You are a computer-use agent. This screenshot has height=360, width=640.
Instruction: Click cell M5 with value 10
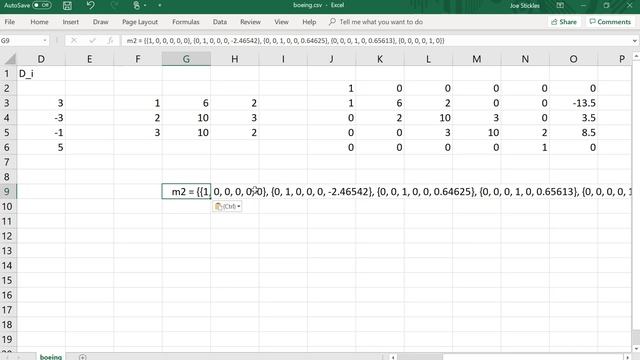[x=477, y=133]
